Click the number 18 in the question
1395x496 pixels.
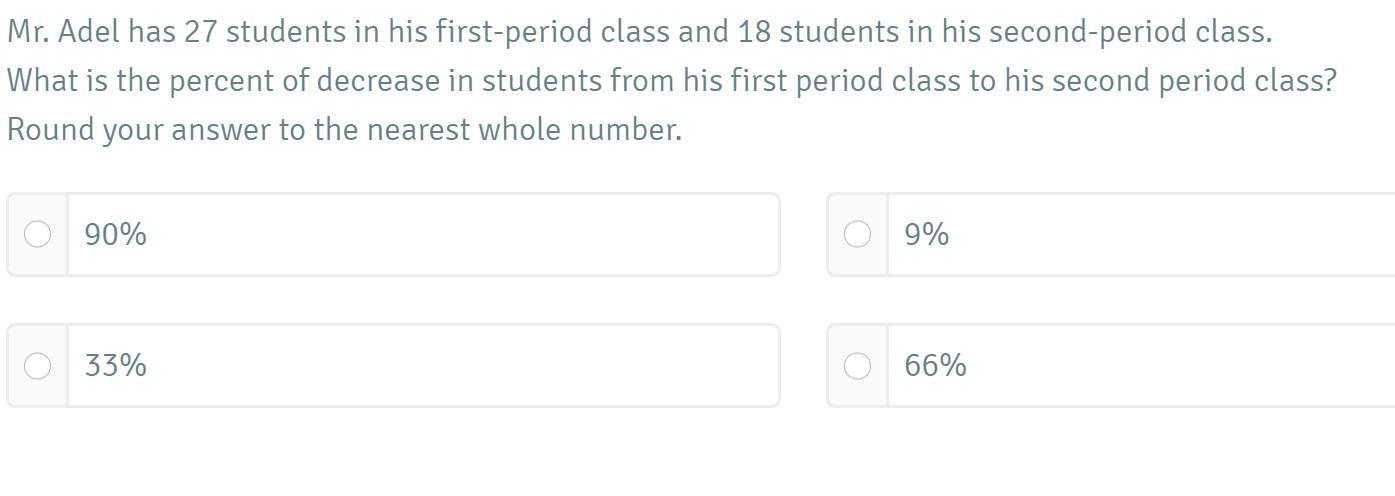[x=754, y=32]
